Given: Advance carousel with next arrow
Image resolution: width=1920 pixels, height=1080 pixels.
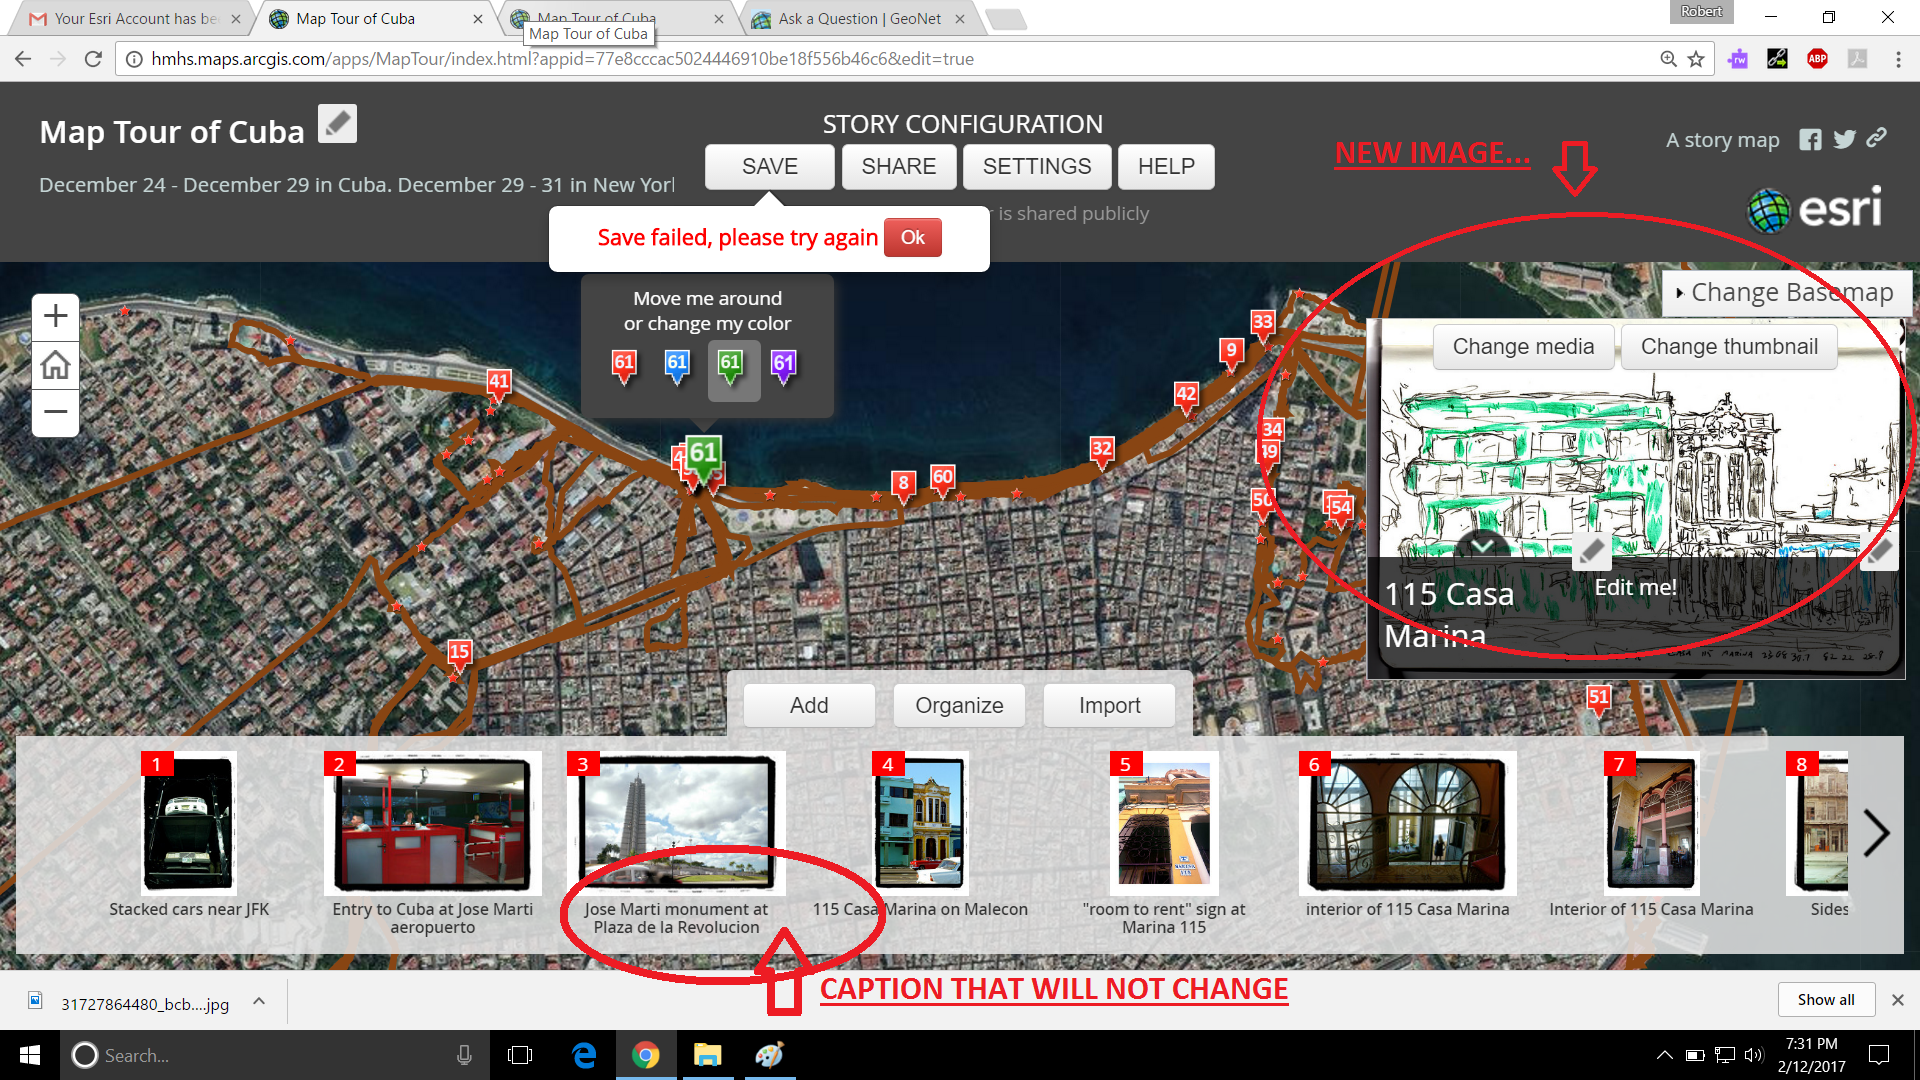Looking at the screenshot, I should coord(1876,833).
